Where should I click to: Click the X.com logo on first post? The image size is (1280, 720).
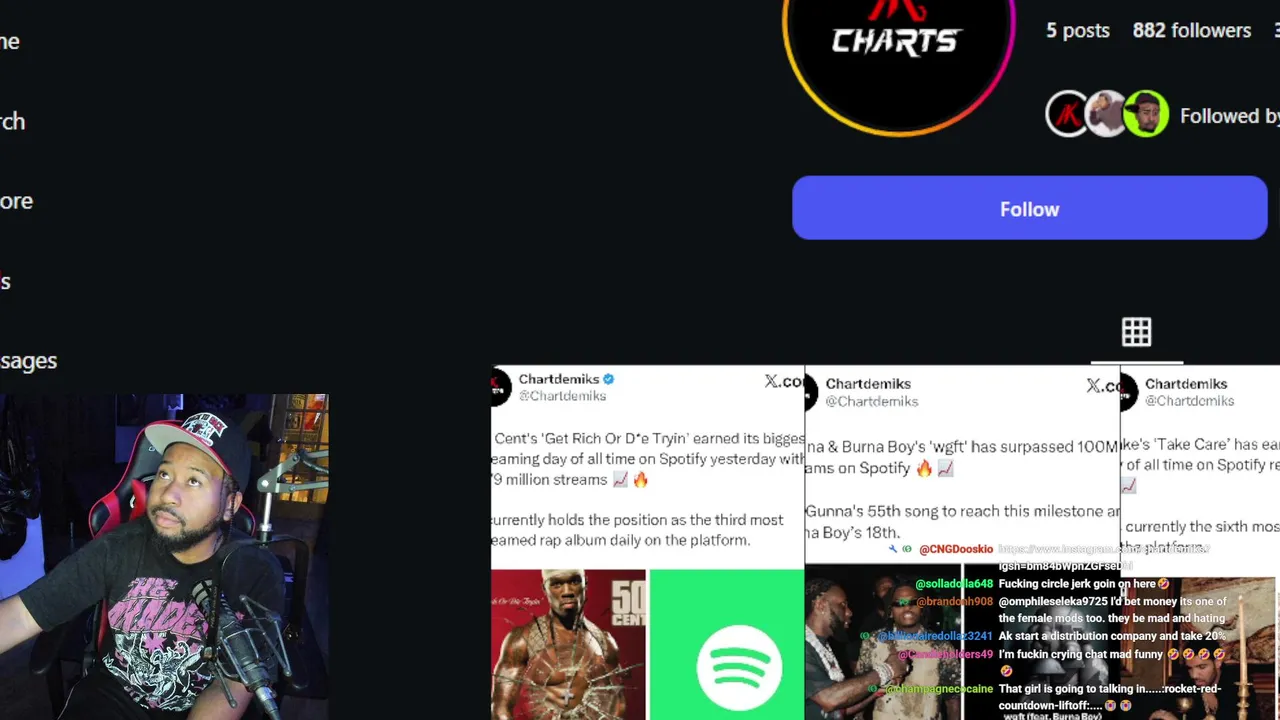tap(784, 381)
